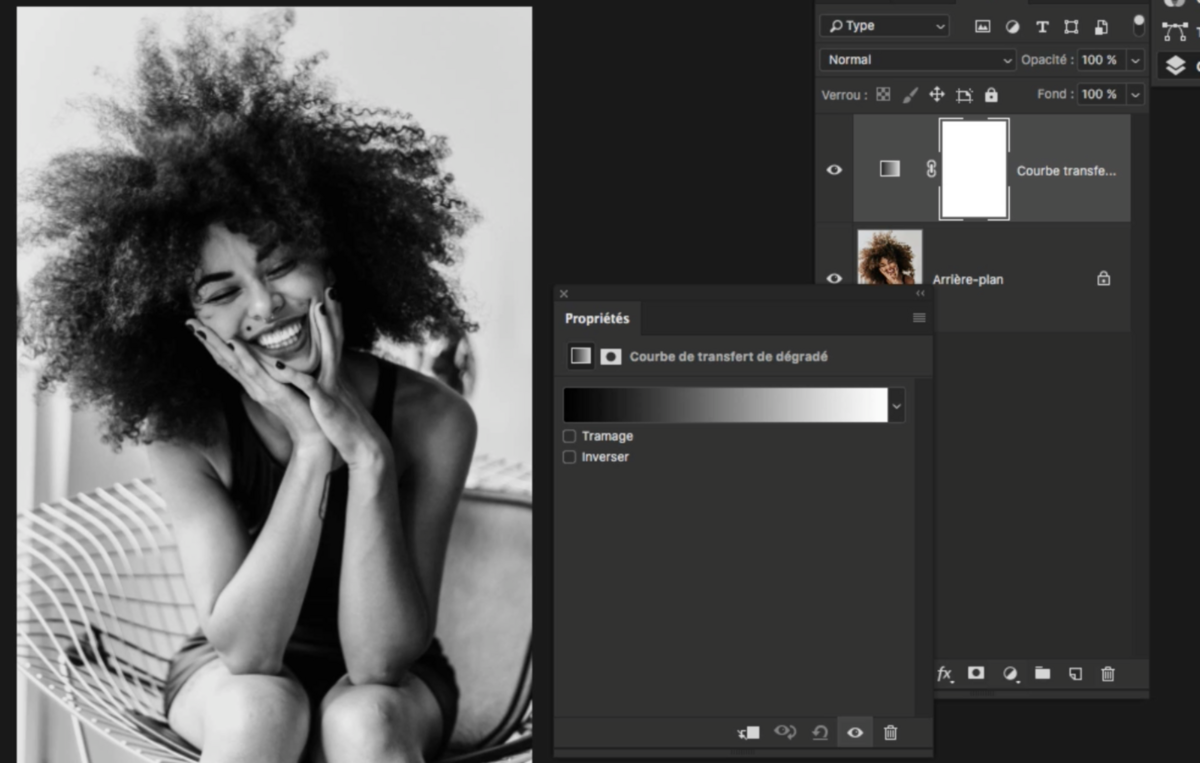The image size is (1200, 763).
Task: Open the gradient picker dropdown arrow
Action: (x=896, y=405)
